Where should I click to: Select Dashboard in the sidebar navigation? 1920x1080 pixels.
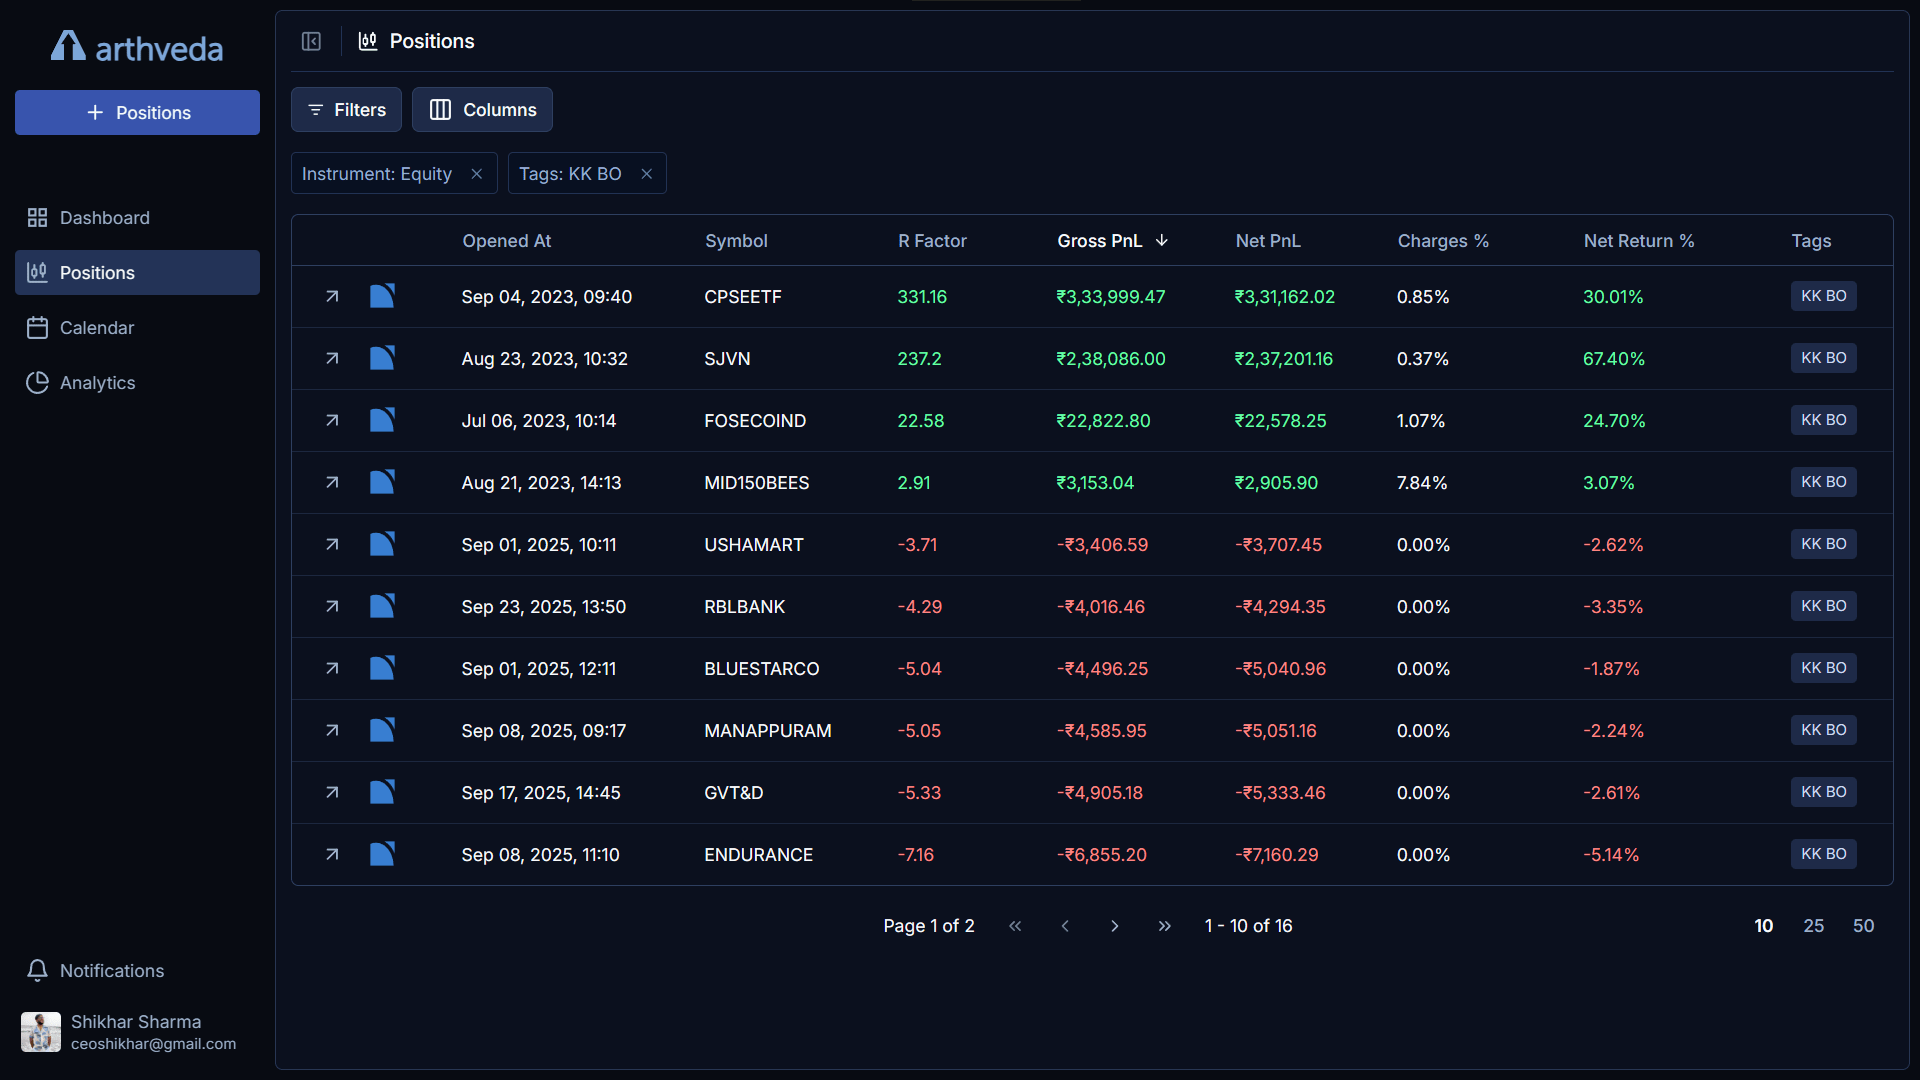103,217
